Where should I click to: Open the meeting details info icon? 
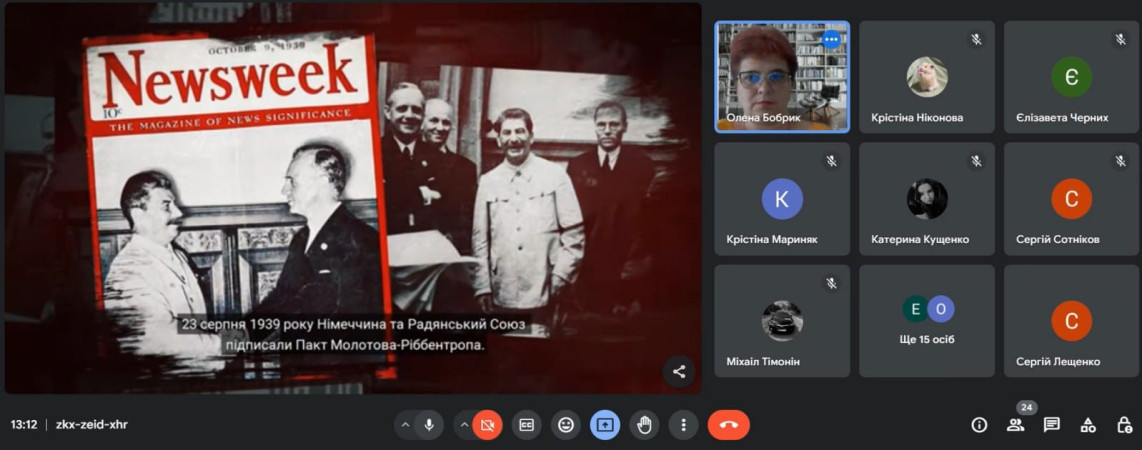tap(979, 425)
